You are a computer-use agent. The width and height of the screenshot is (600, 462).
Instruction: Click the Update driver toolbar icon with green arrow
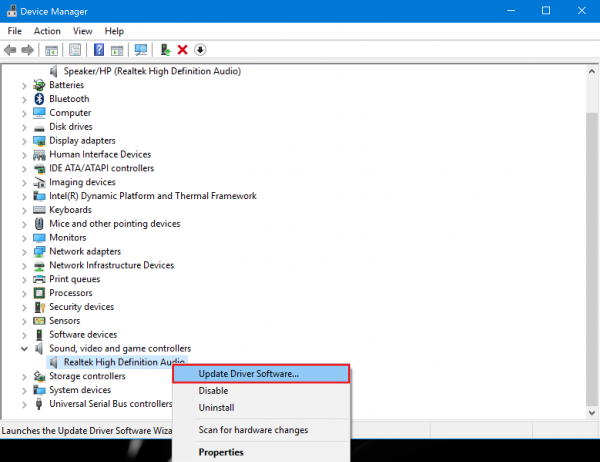(x=165, y=50)
